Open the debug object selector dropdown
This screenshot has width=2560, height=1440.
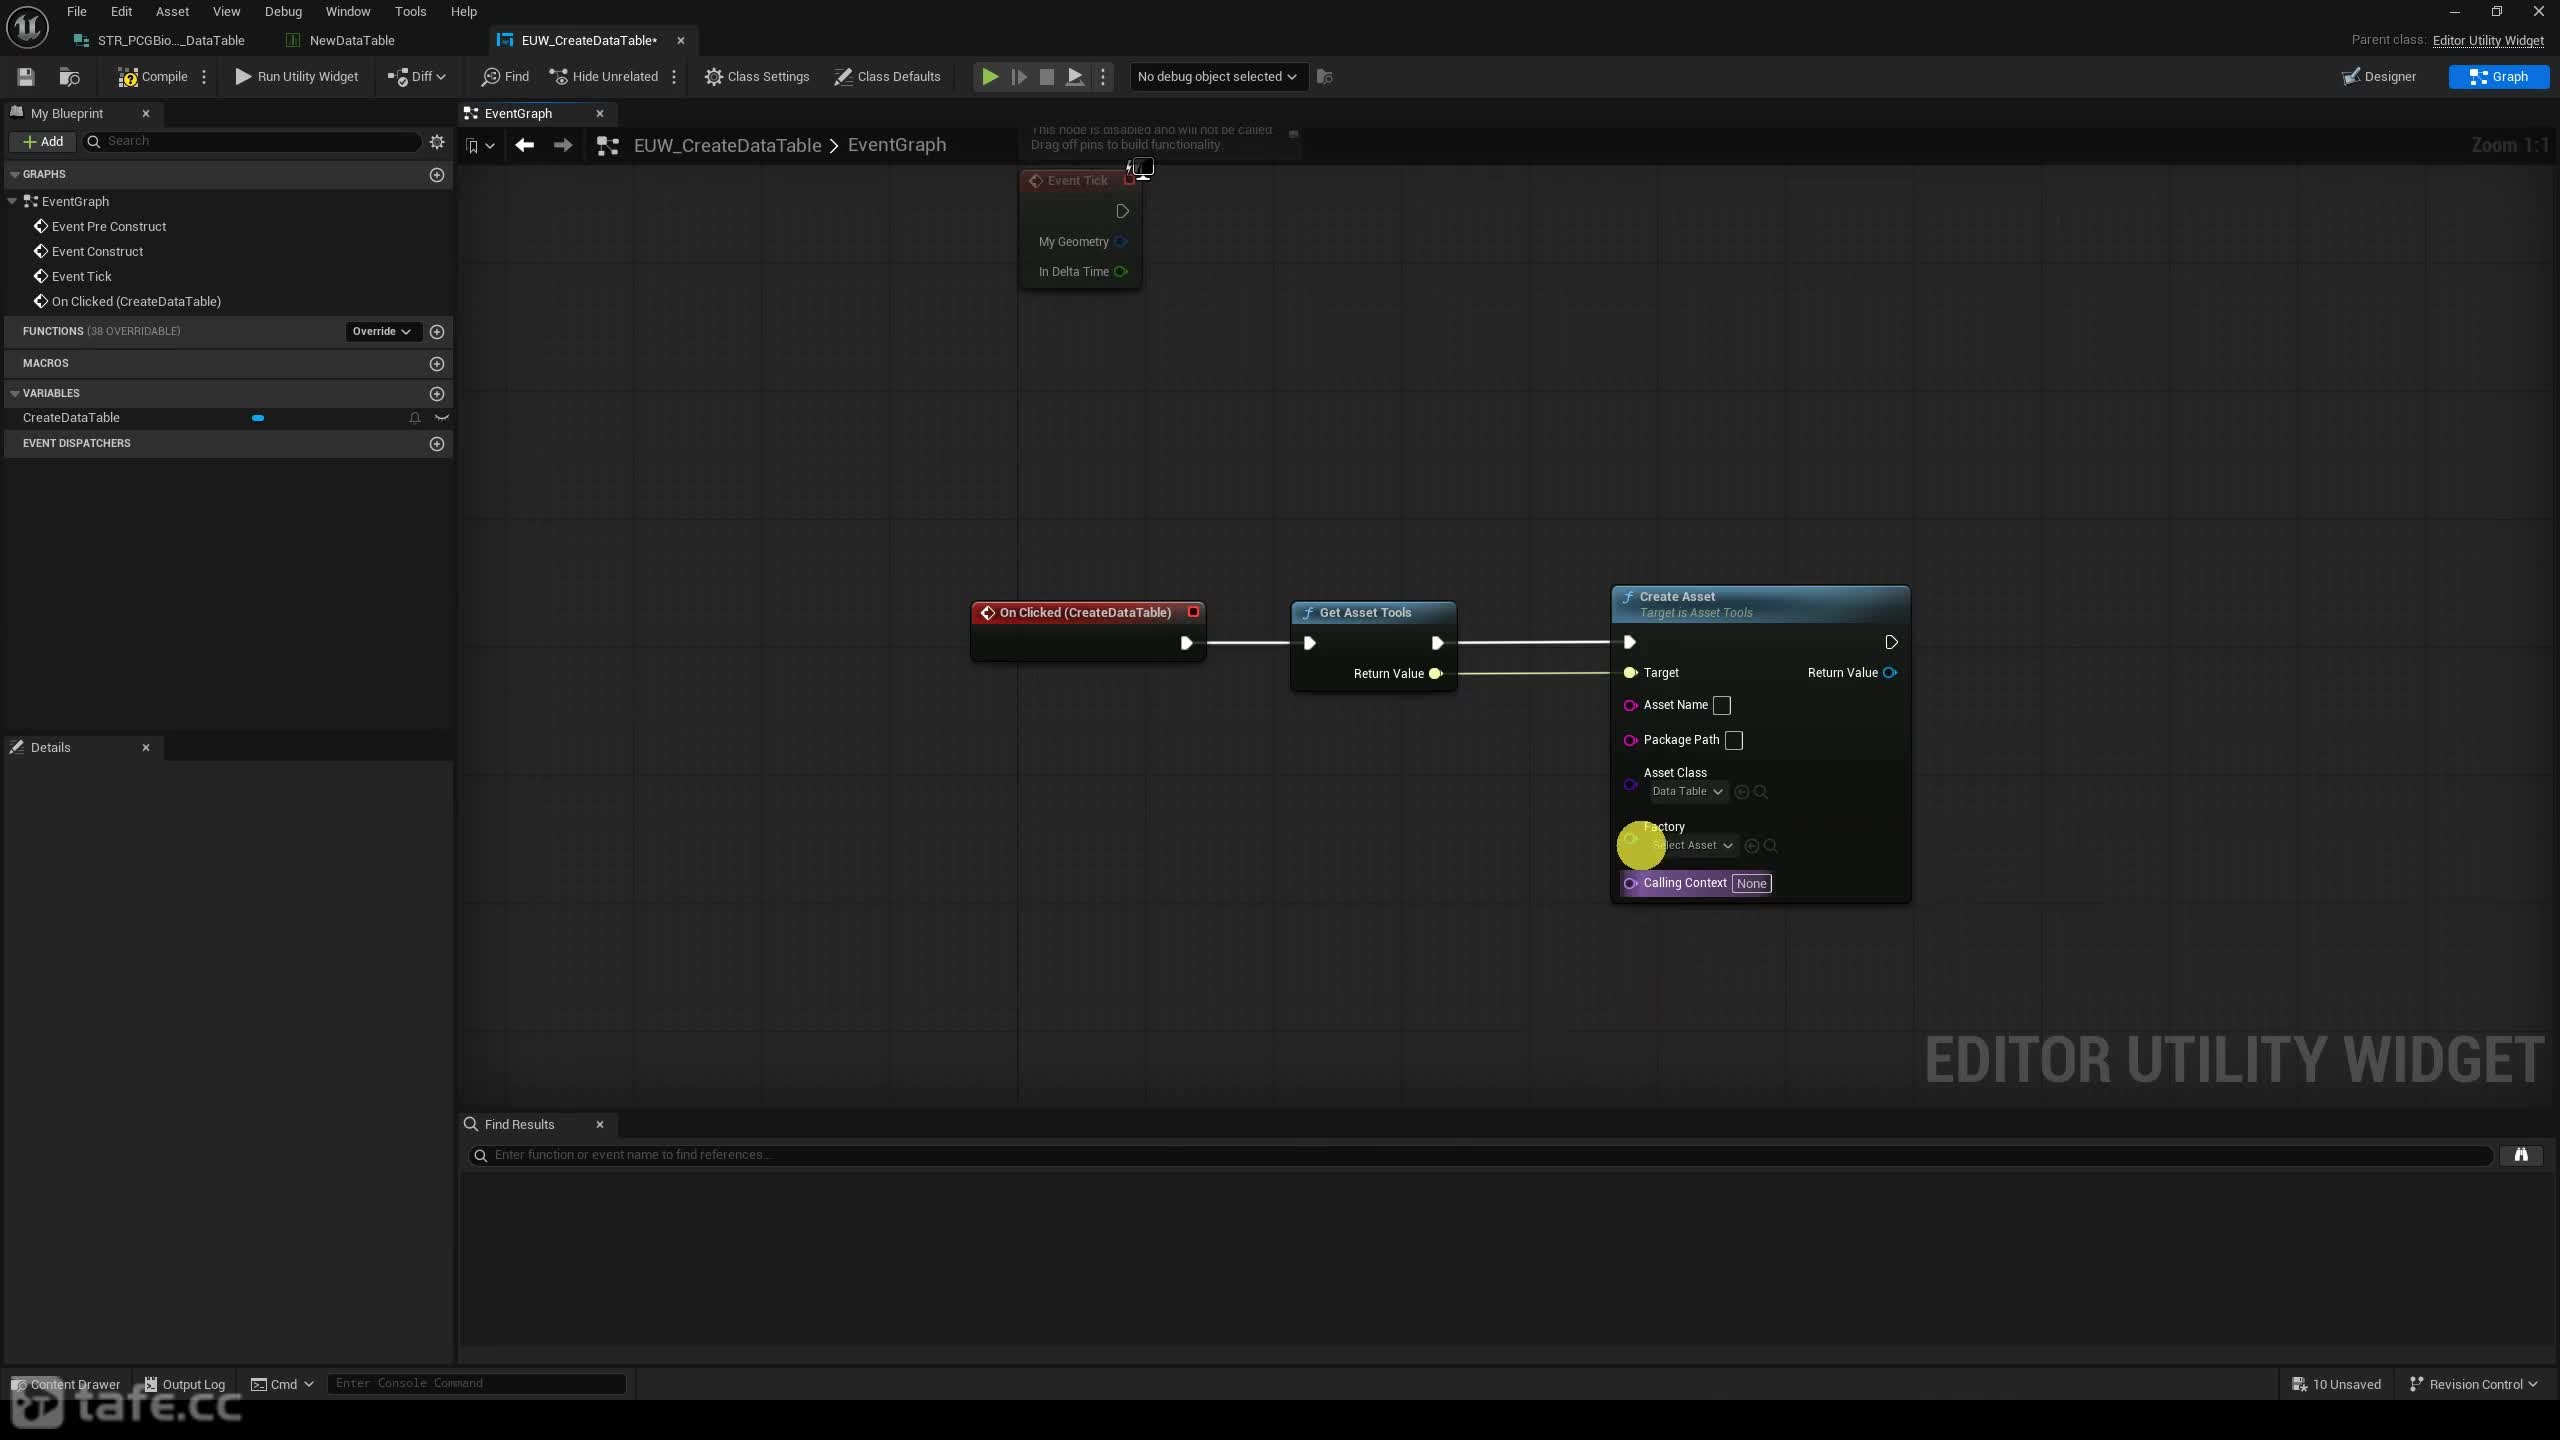[1217, 77]
